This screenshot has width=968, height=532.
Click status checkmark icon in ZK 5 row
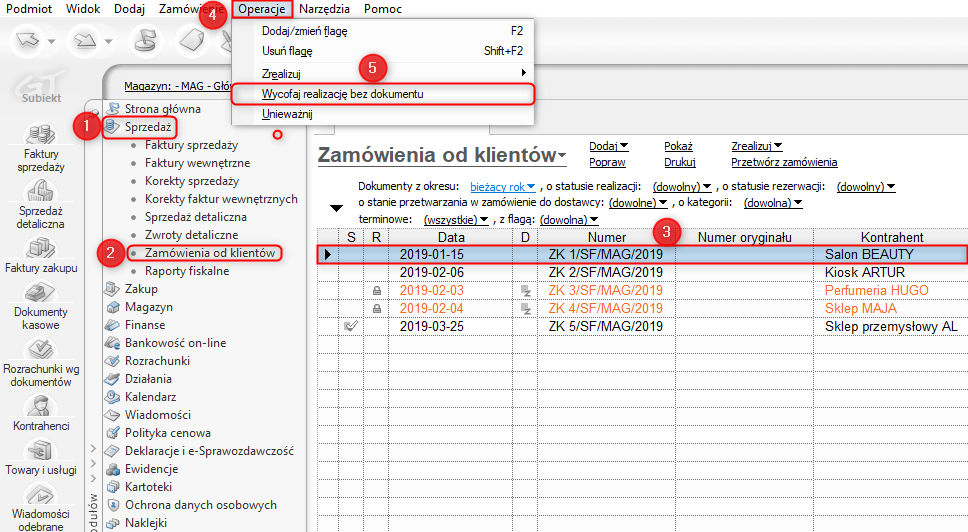pos(351,326)
